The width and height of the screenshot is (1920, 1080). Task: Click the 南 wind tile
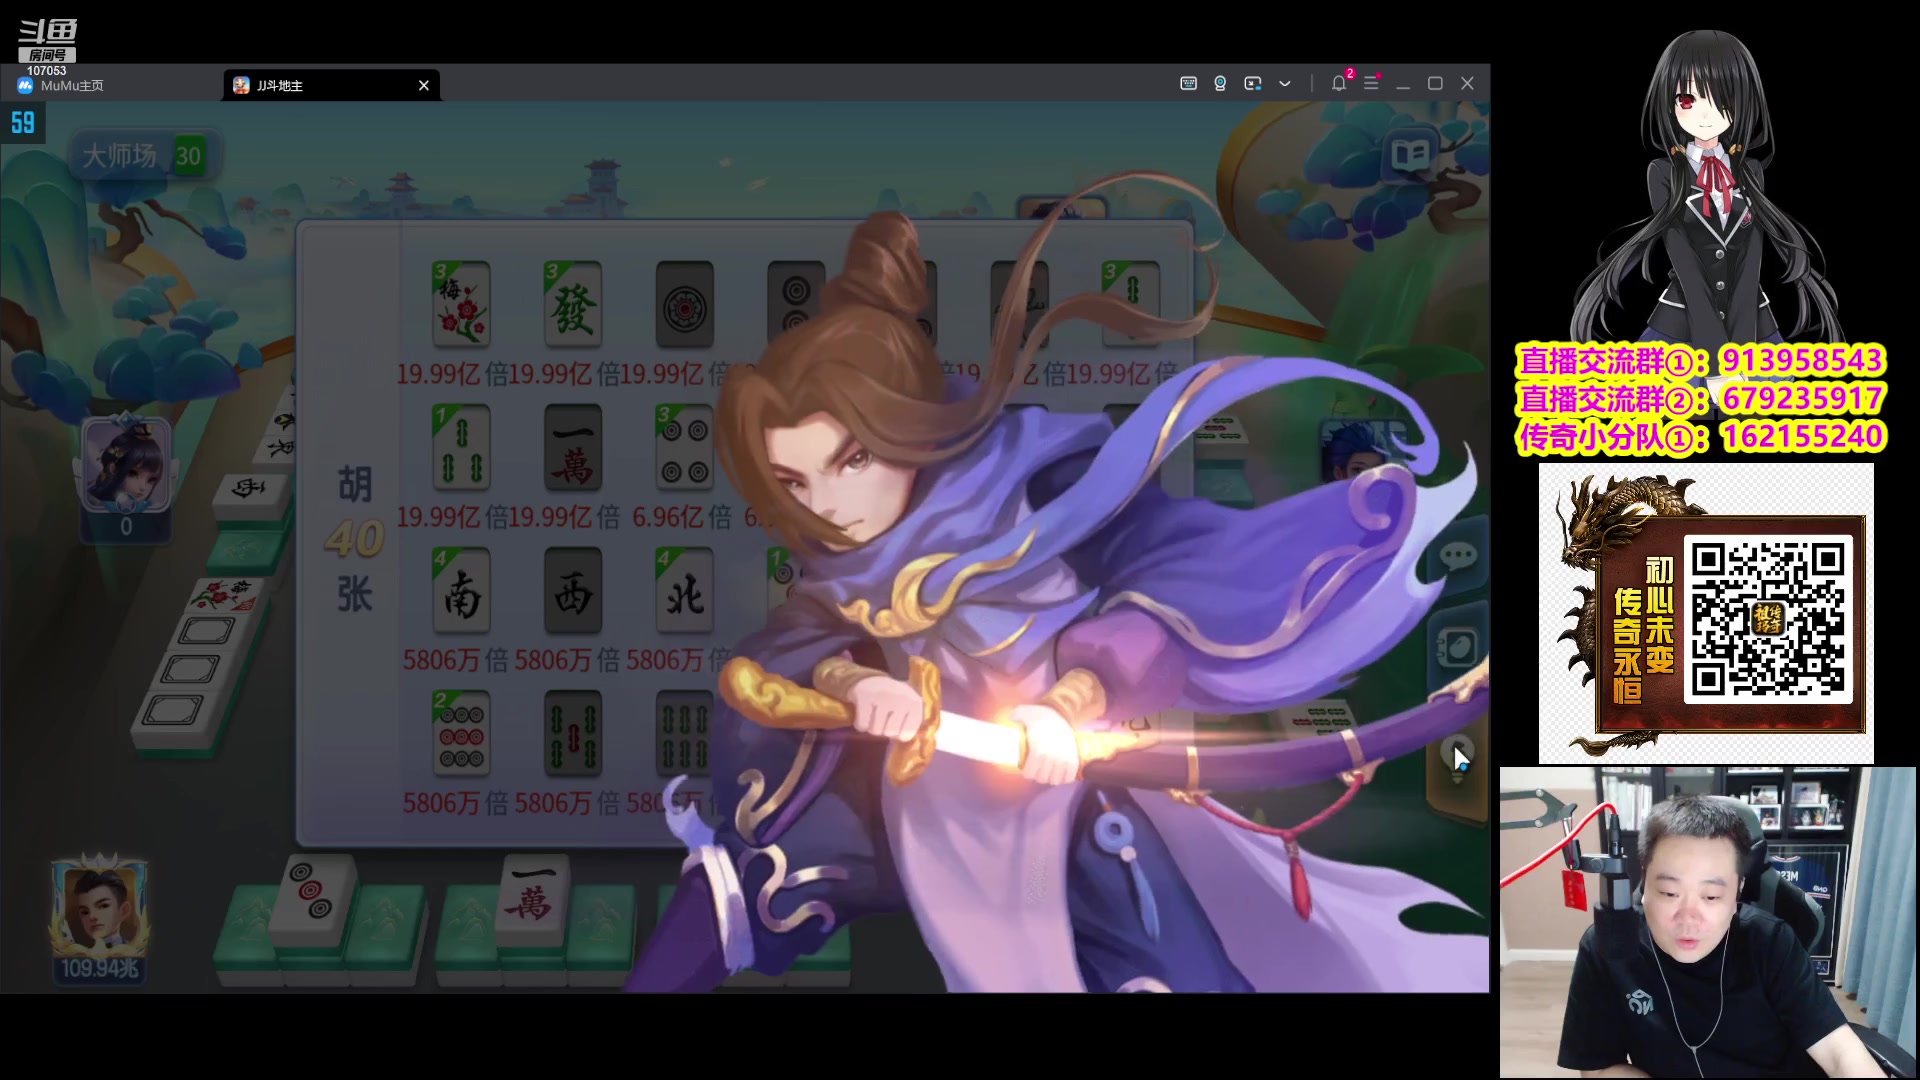click(461, 590)
